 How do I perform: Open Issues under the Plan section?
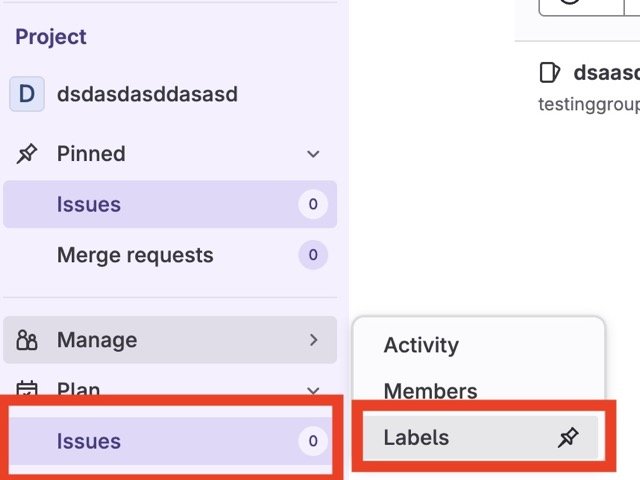(89, 441)
